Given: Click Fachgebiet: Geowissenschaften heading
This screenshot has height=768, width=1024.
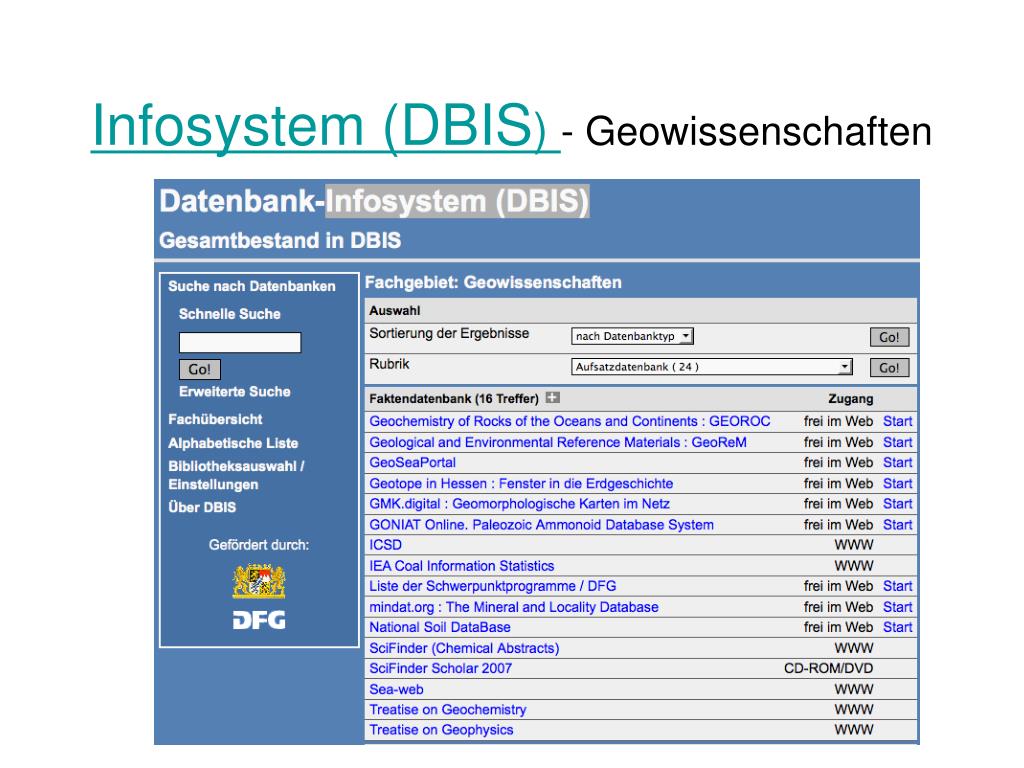Looking at the screenshot, I should (493, 282).
